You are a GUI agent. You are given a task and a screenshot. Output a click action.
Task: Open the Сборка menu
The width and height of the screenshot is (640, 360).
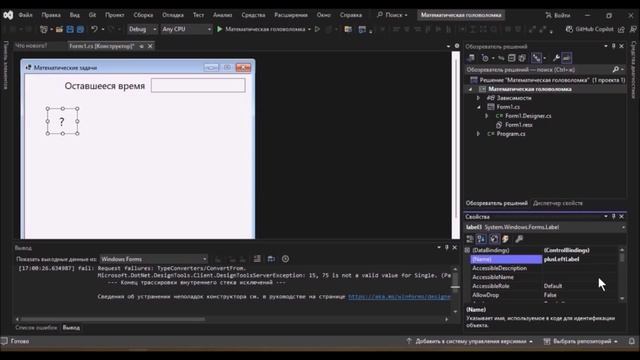(143, 15)
